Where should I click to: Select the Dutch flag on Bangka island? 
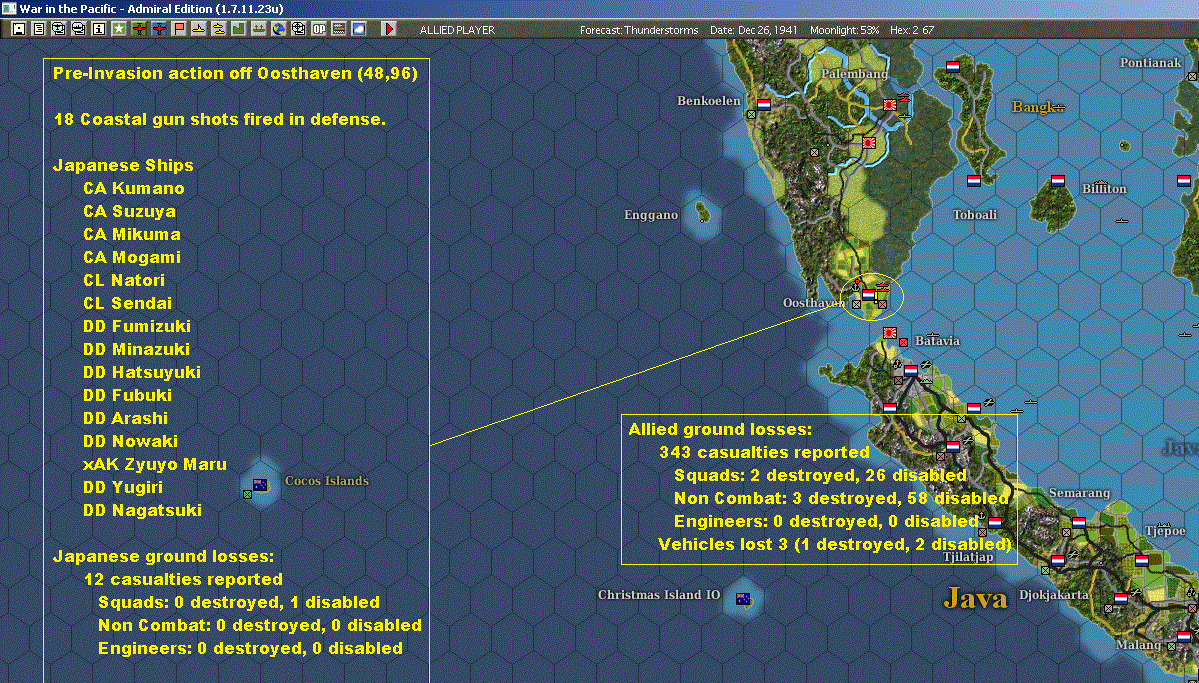953,67
